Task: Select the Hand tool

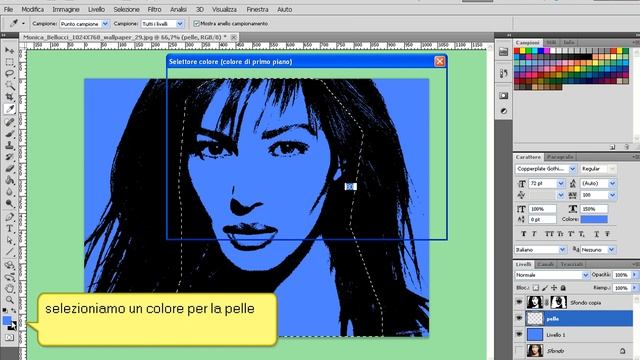Action: tap(9, 289)
